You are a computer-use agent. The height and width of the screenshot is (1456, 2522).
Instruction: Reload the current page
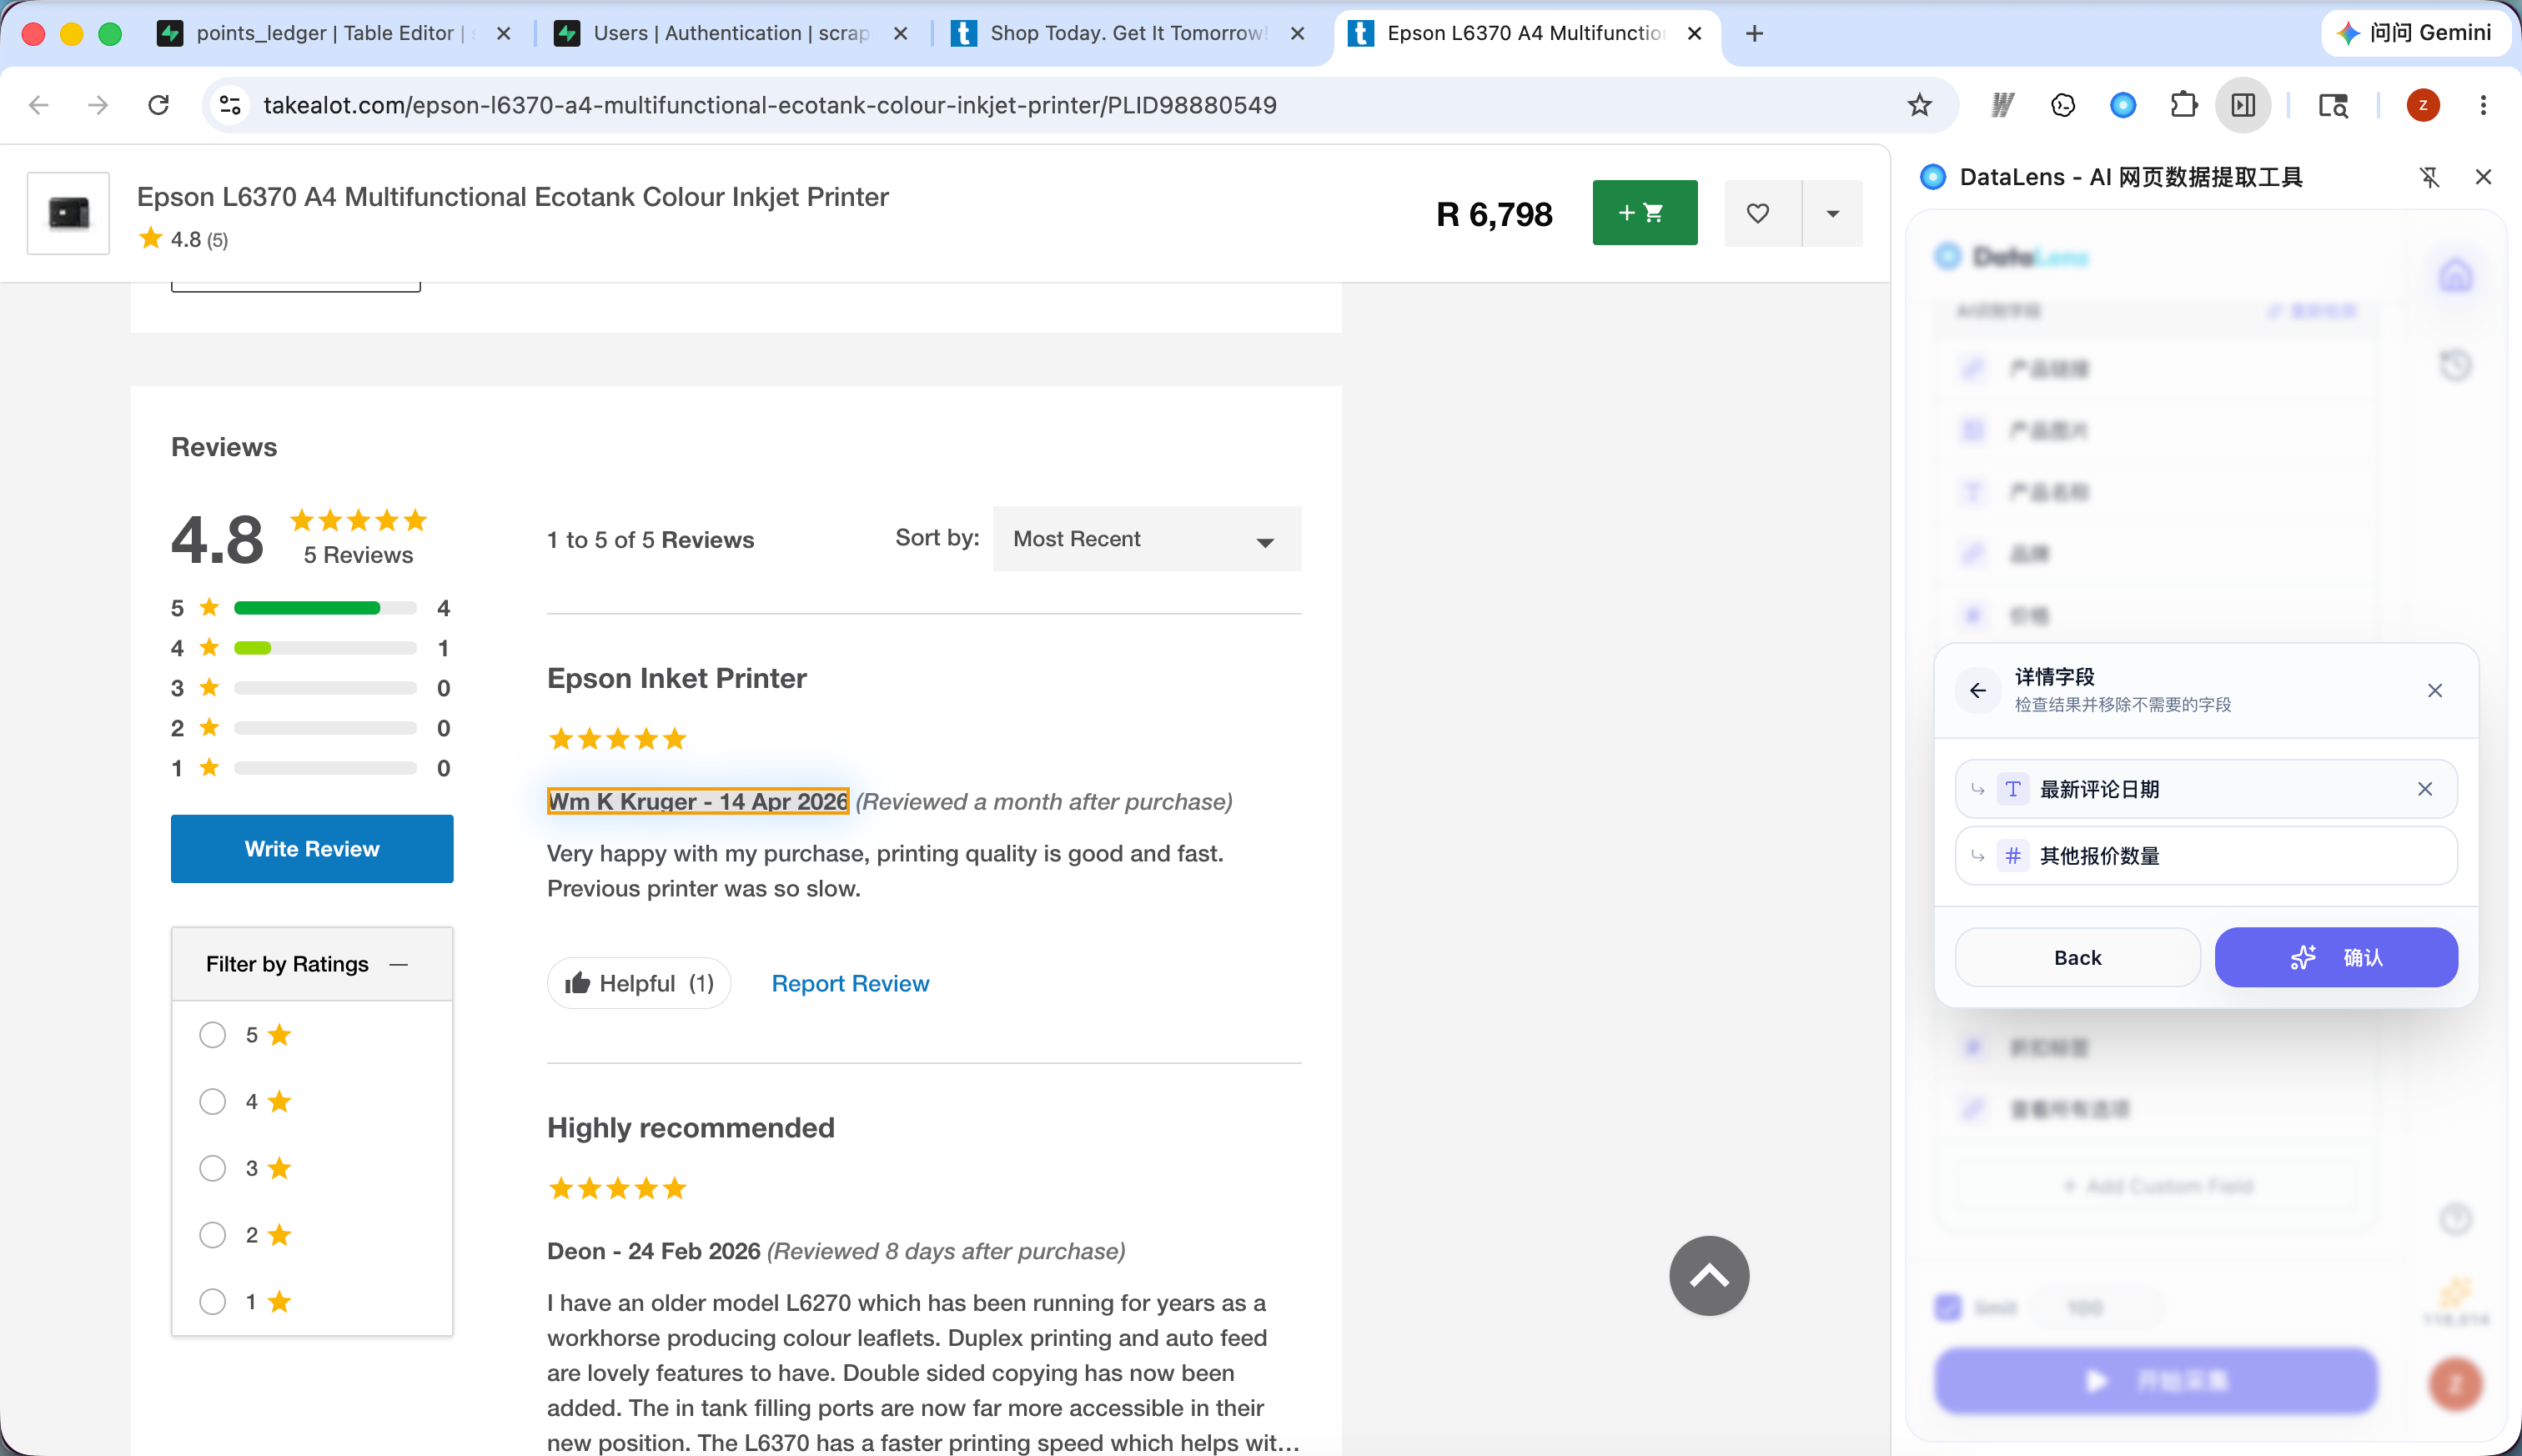(x=158, y=105)
